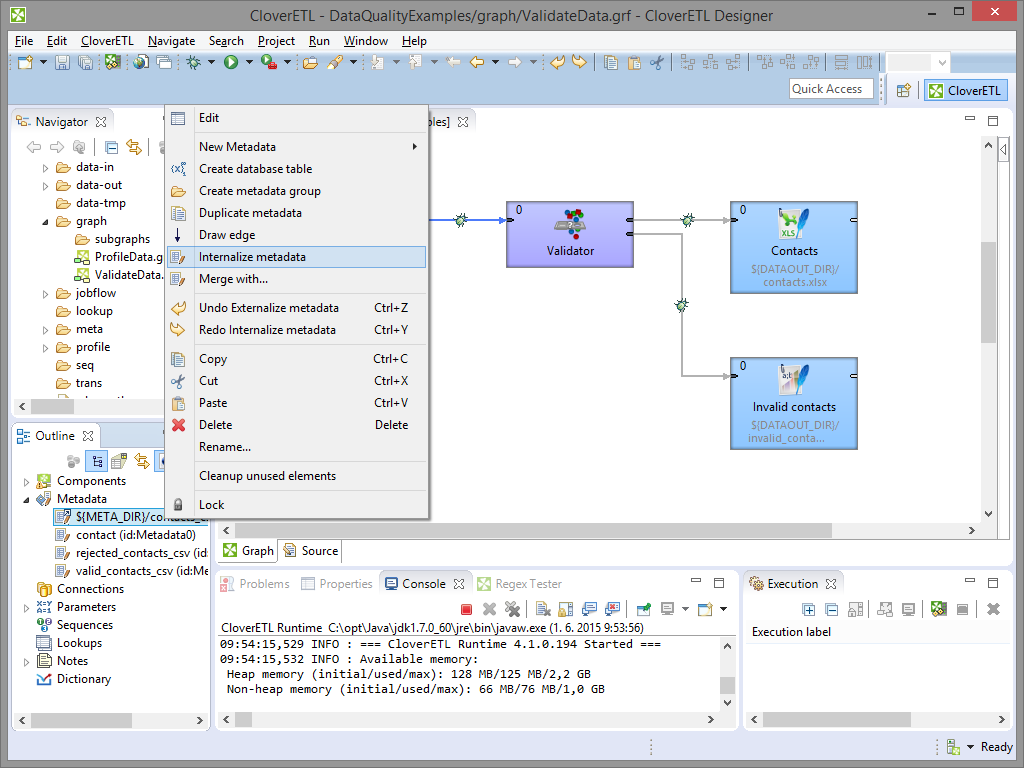Click the expand all icon in Execution panel
This screenshot has height=768, width=1024.
[x=809, y=609]
